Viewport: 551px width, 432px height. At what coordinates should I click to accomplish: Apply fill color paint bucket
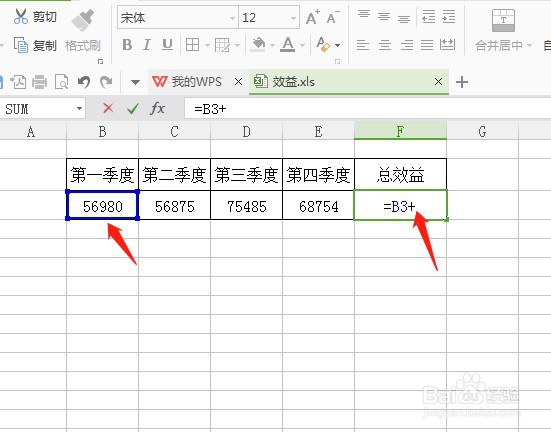coord(258,45)
